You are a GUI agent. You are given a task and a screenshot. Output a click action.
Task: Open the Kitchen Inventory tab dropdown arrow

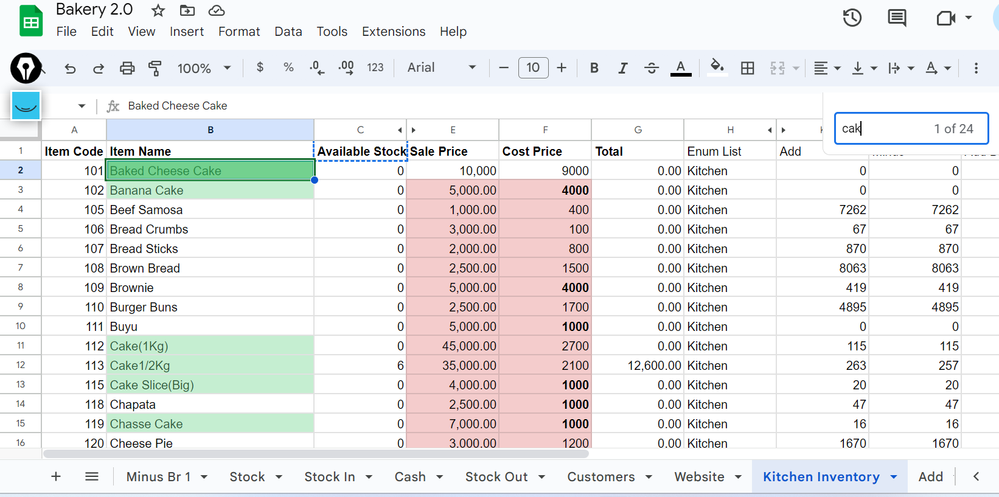point(893,477)
